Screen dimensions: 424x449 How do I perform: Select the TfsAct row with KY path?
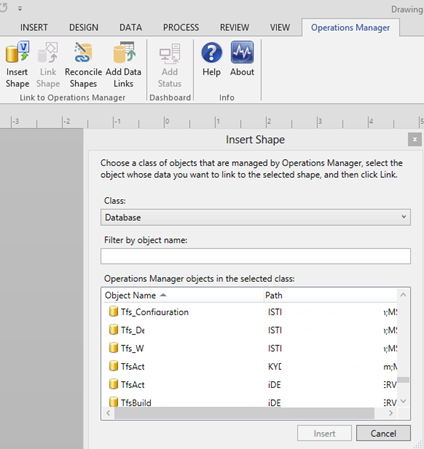[250, 366]
